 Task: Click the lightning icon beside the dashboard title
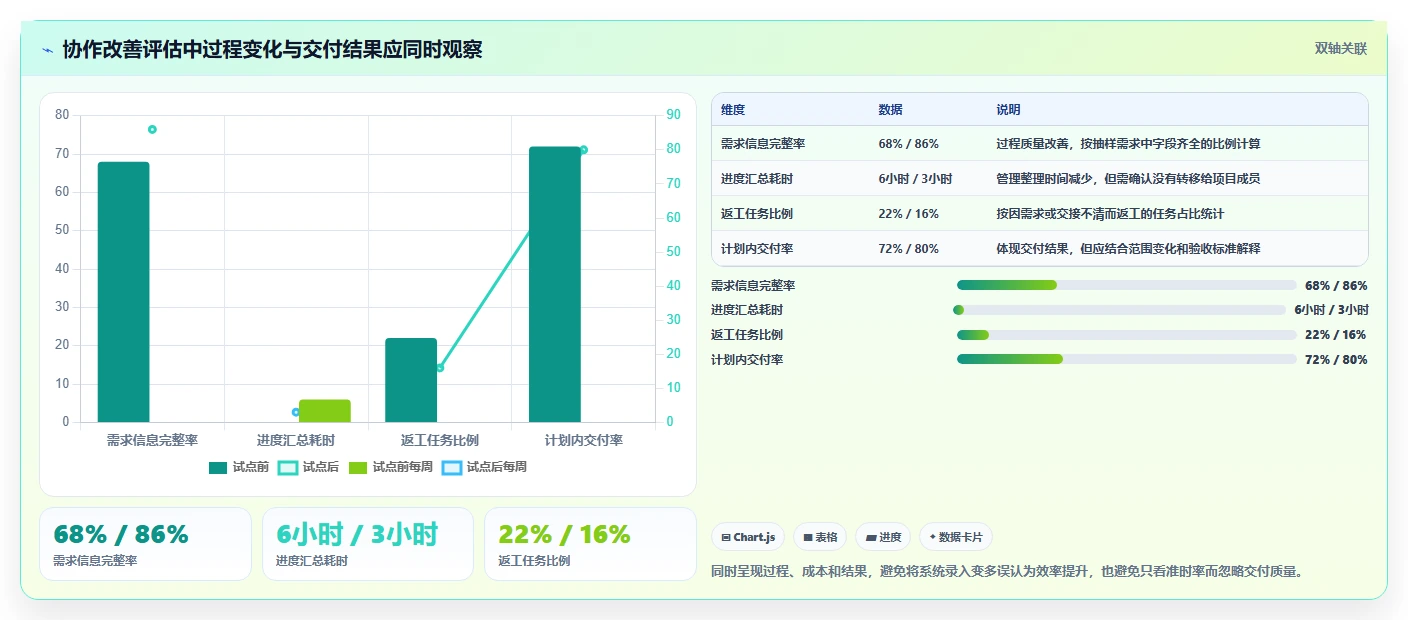tap(48, 50)
